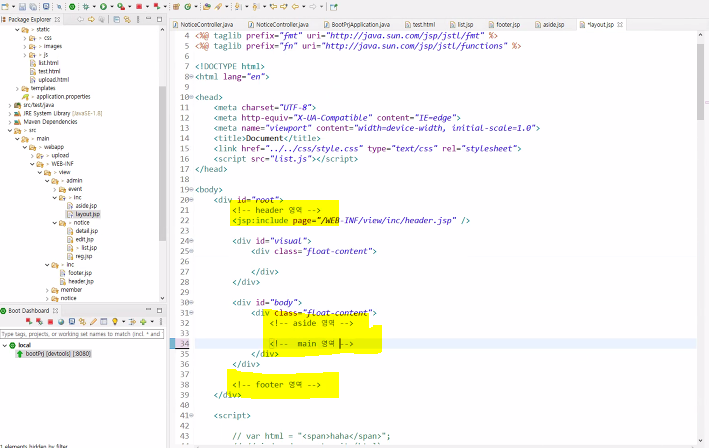Viewport: 709px width, 448px height.
Task: Open the Boot Dashboard green toolbar icon
Action: [x=72, y=7]
